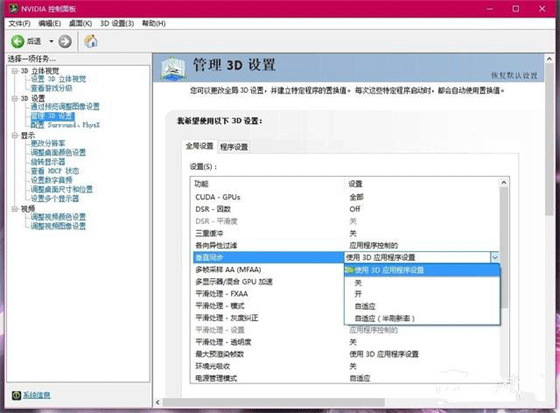Toggle the vertical sync combo box arrow
Screen dimensions: 560x413
[495, 257]
